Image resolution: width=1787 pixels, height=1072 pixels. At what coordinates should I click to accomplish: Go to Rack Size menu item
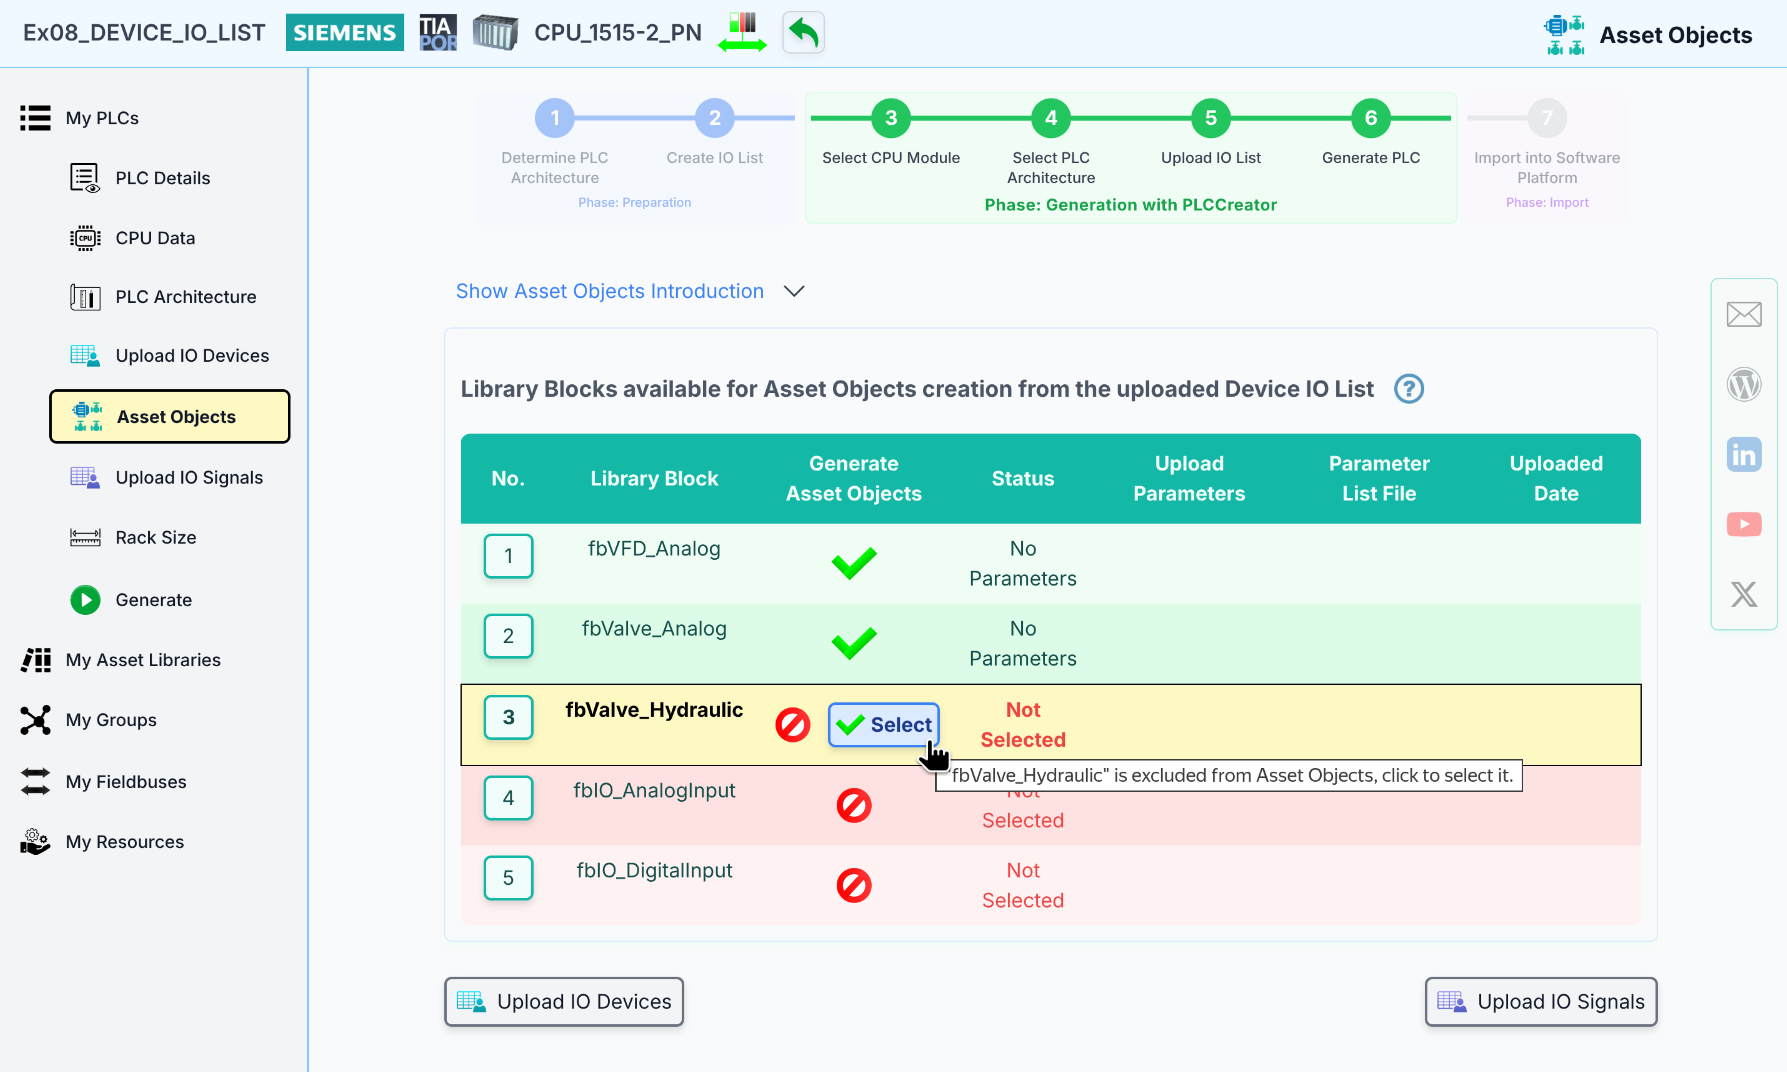155,538
